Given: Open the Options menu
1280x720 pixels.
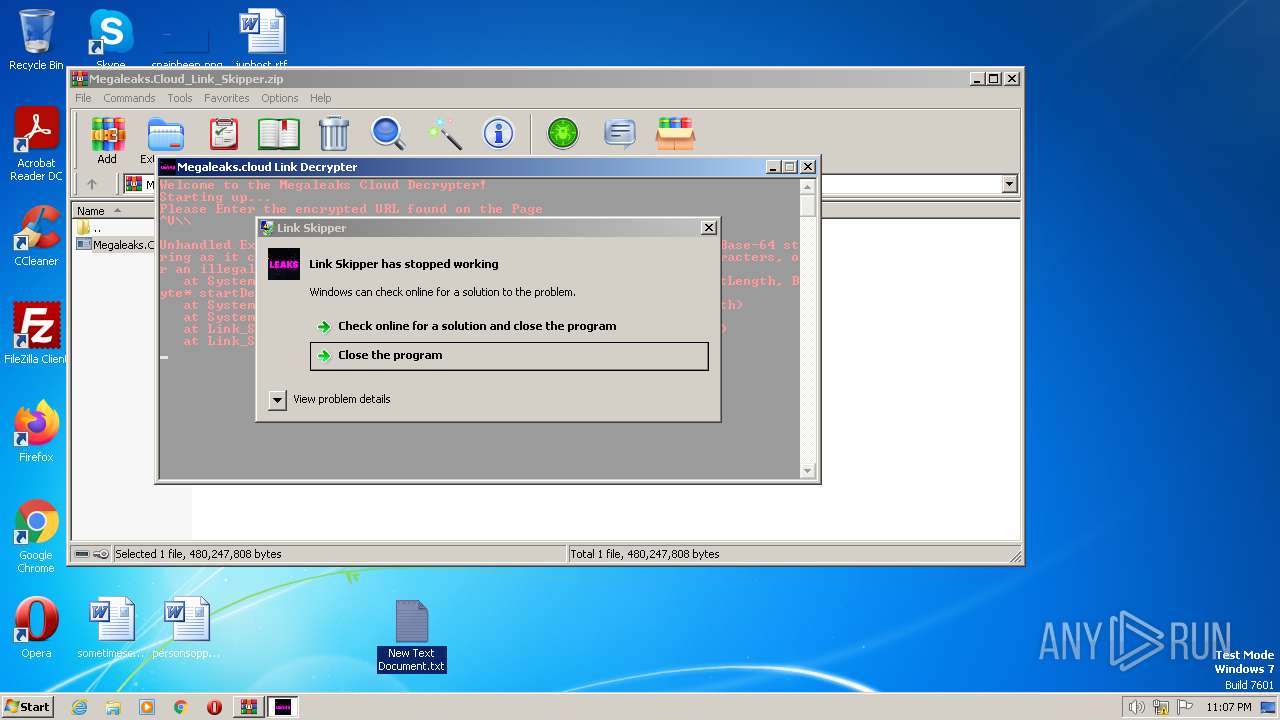Looking at the screenshot, I should click(x=280, y=98).
